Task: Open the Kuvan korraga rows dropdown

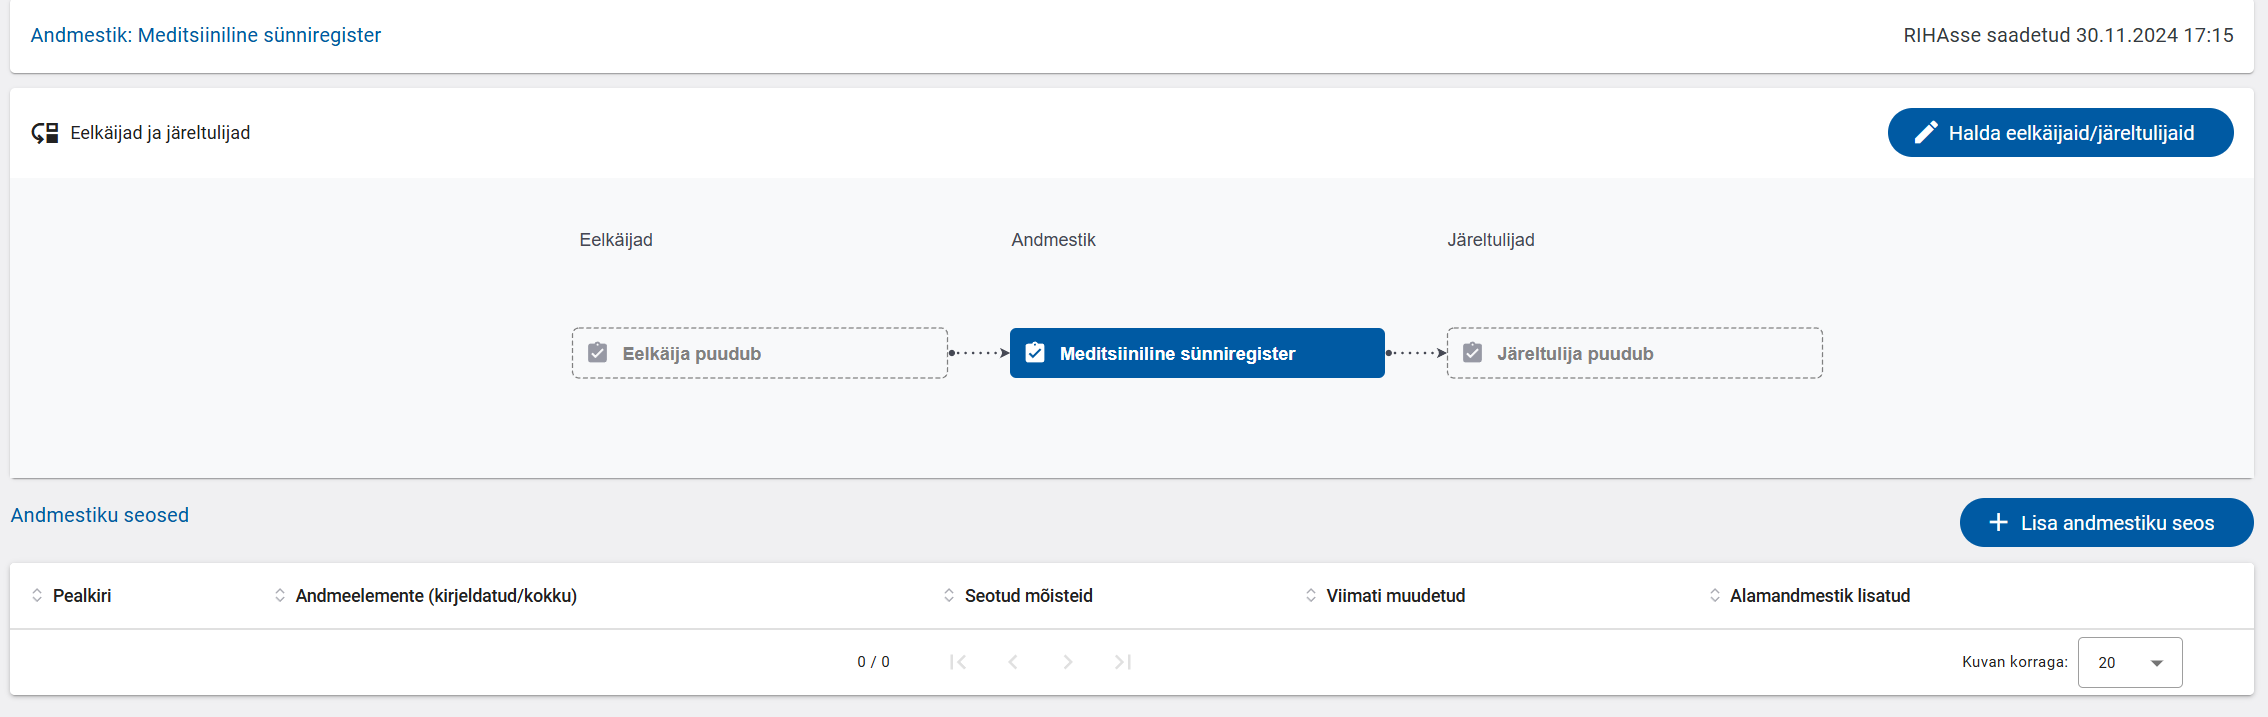Action: click(2129, 663)
